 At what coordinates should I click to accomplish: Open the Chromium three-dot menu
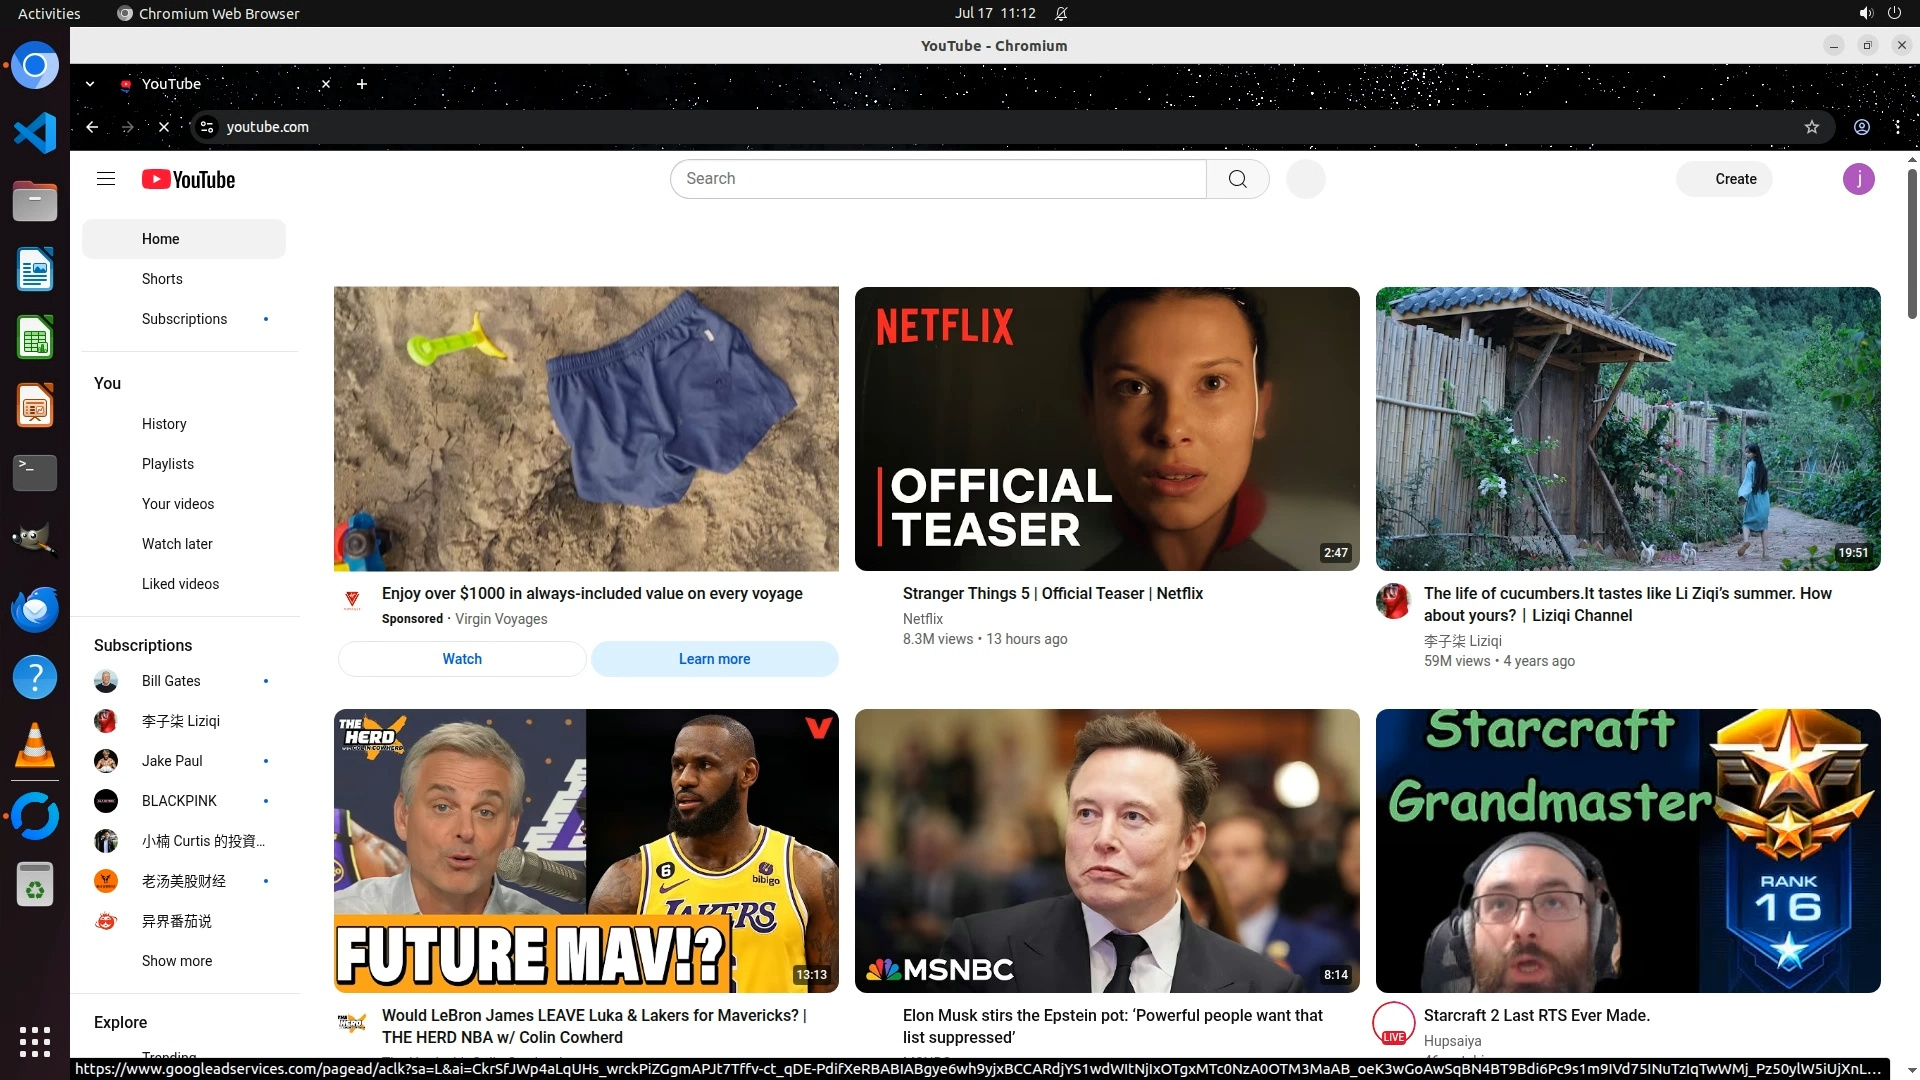[1897, 127]
